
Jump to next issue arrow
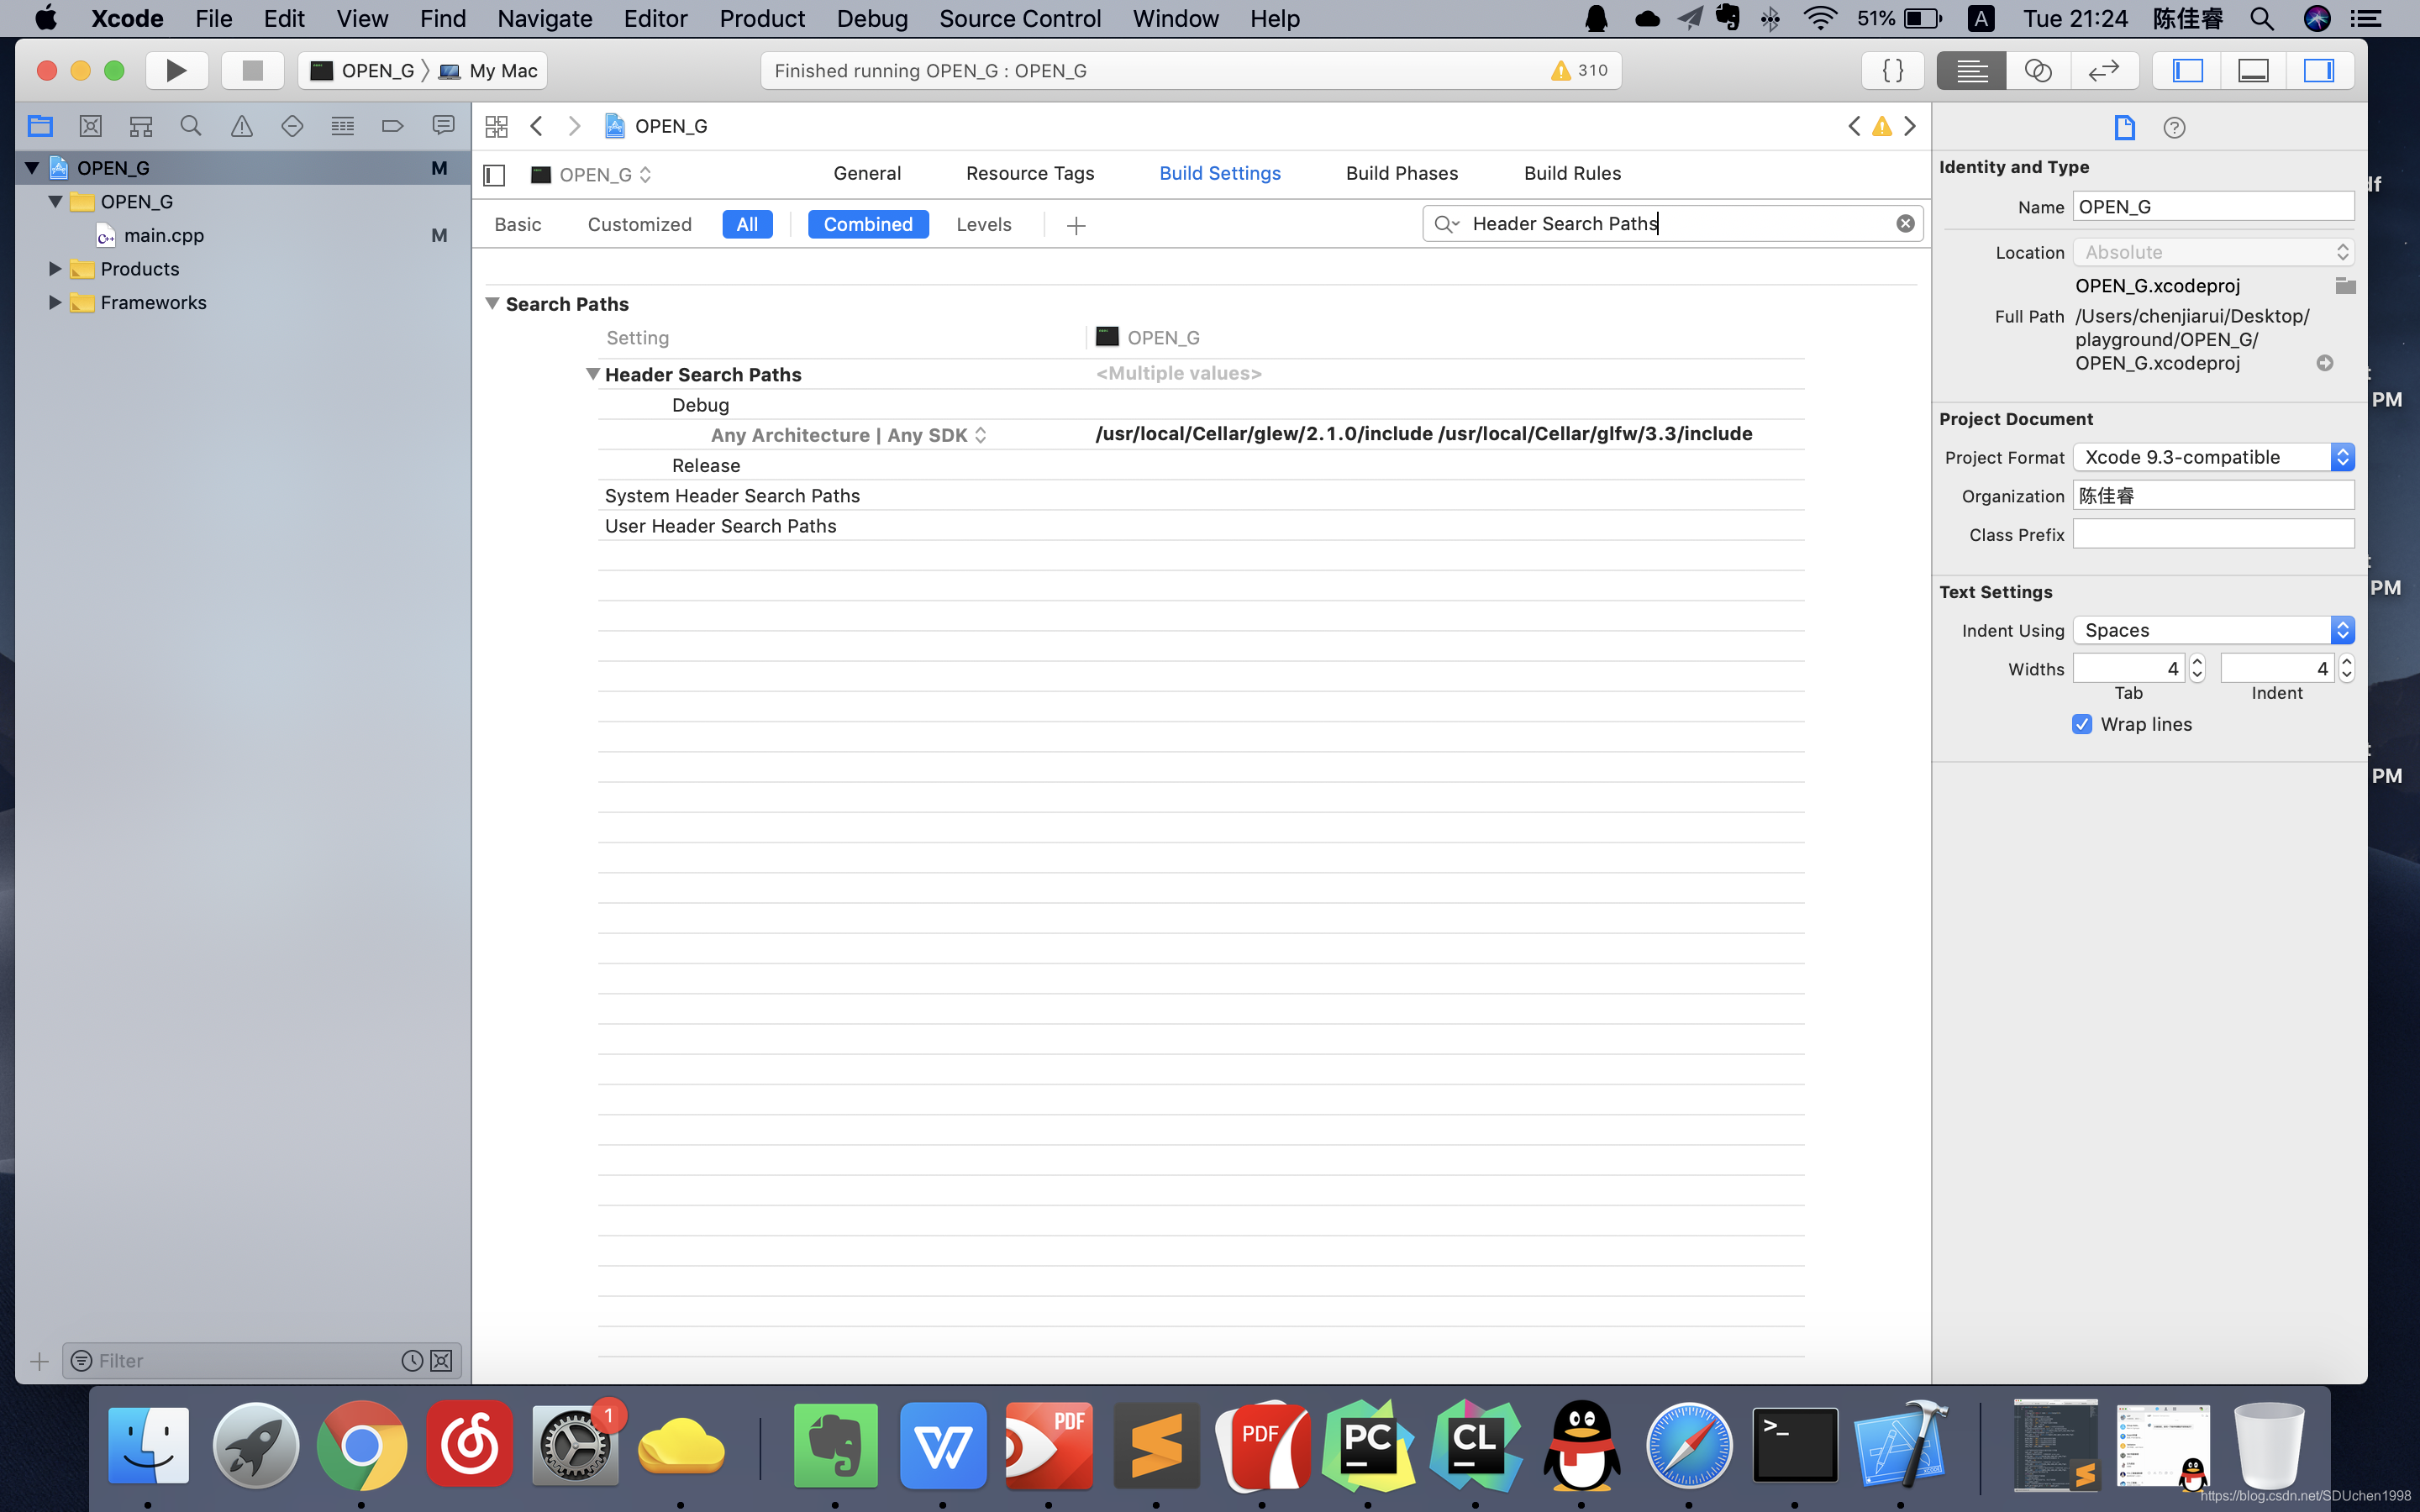tap(1910, 126)
